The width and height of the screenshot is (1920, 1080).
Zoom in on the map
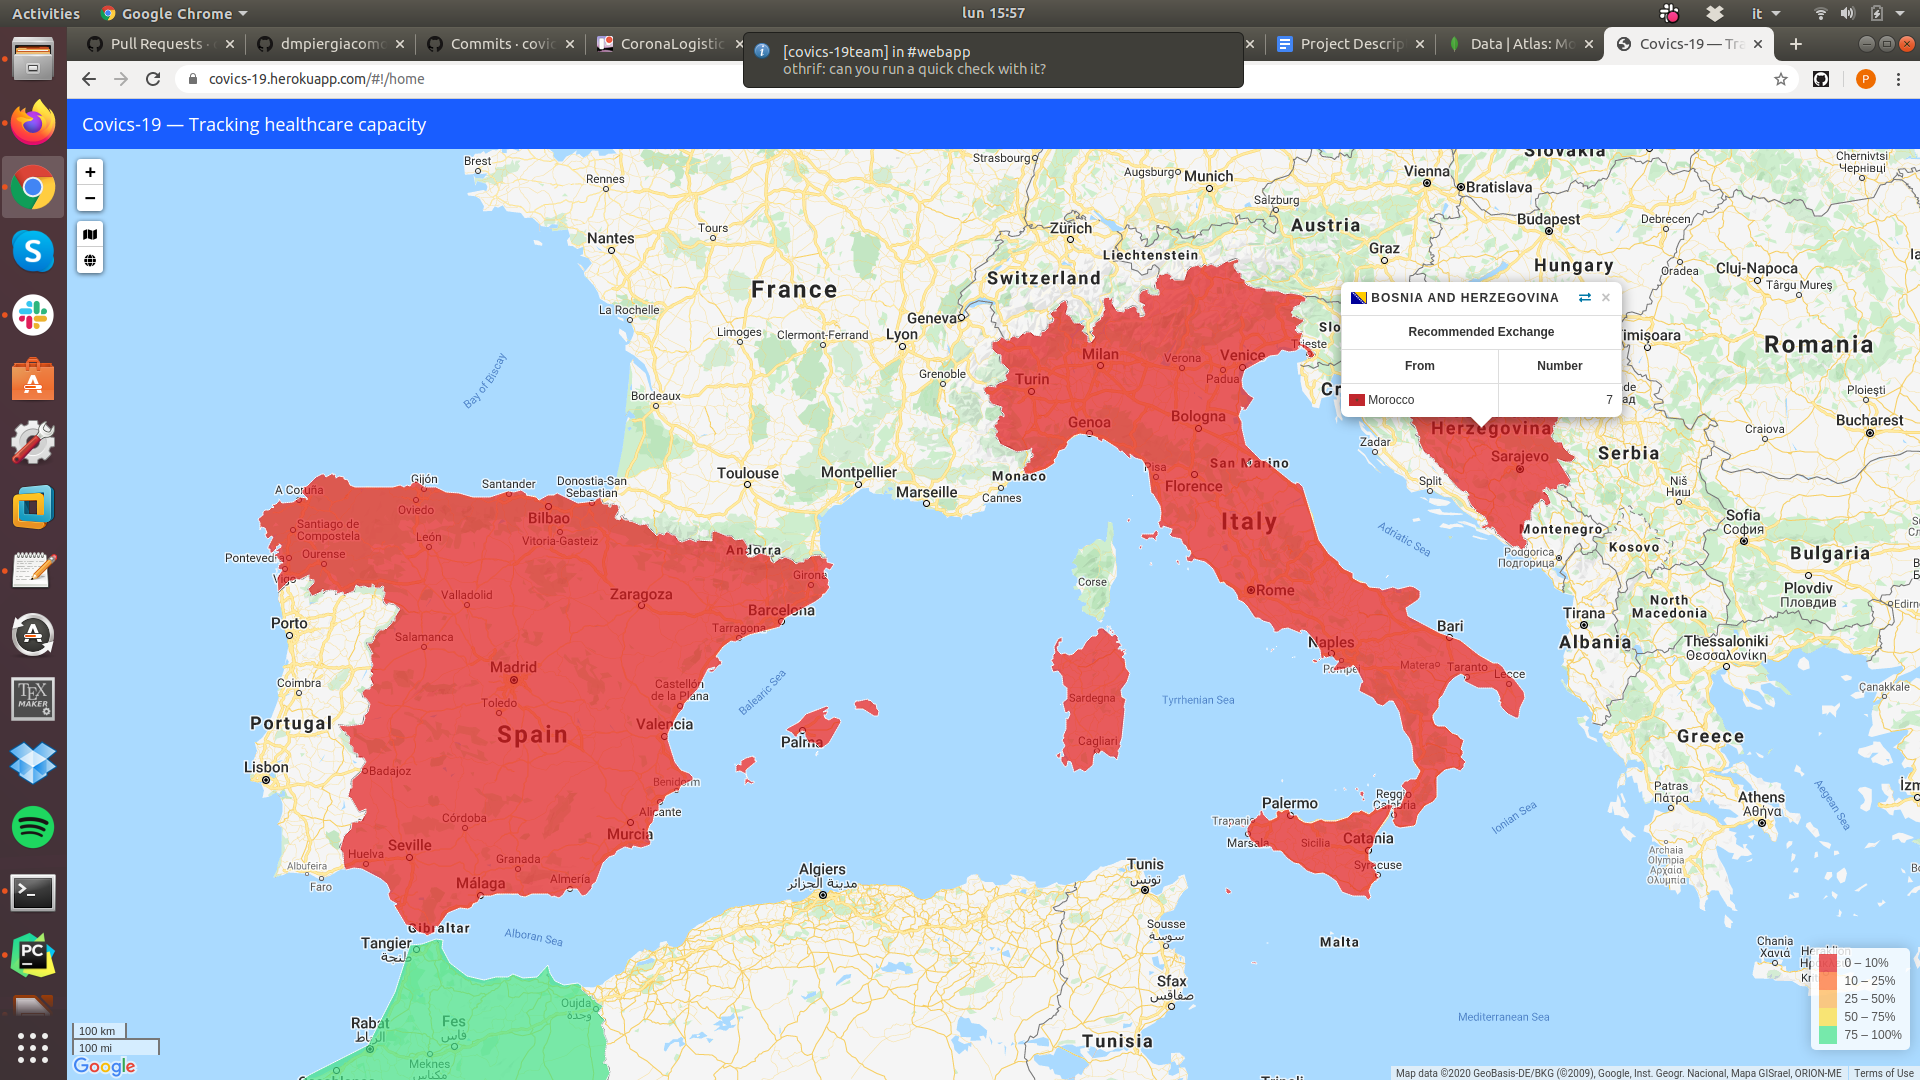pyautogui.click(x=90, y=172)
